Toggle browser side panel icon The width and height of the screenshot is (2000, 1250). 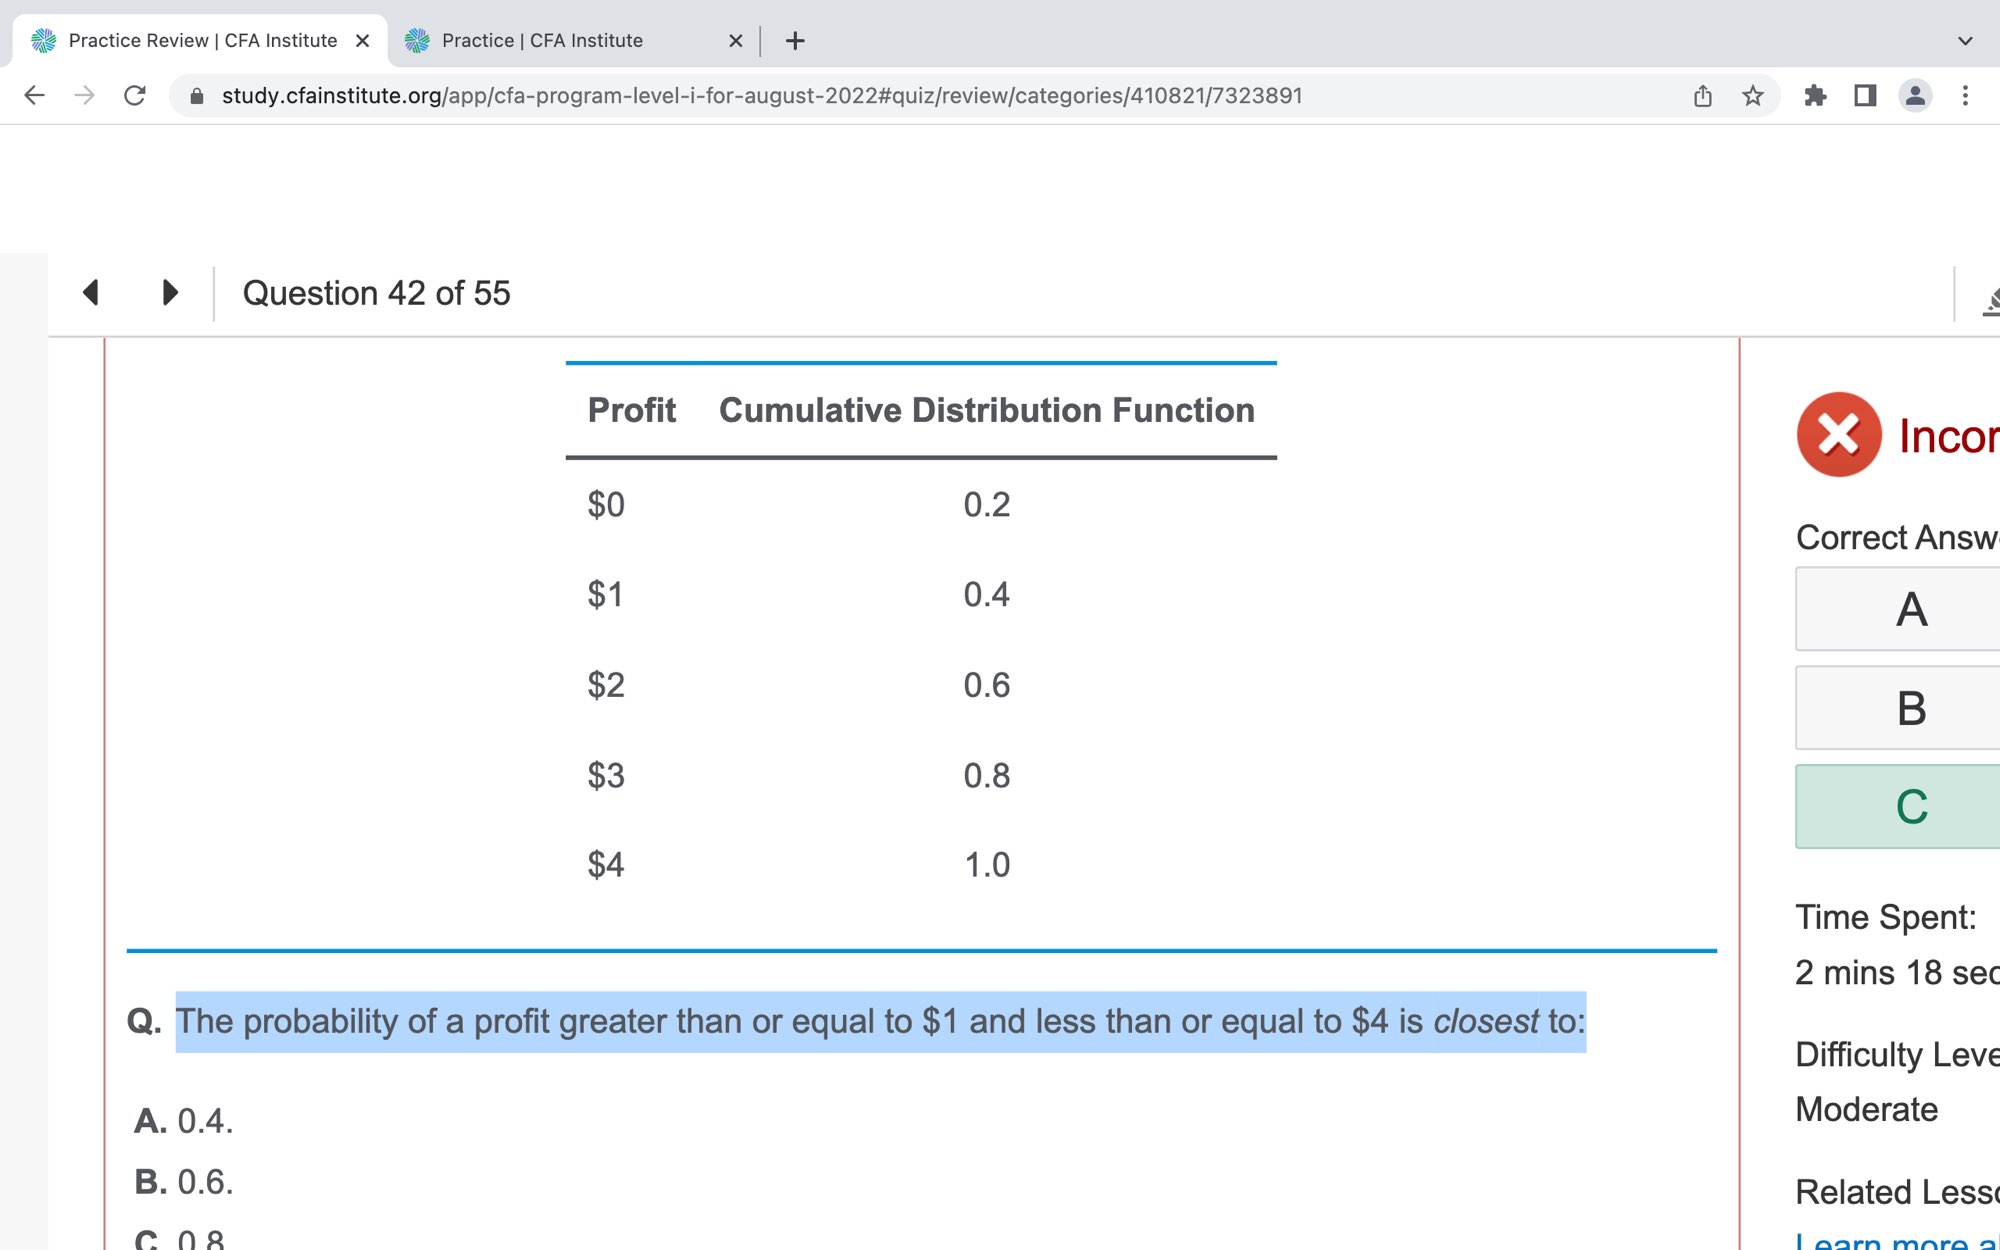click(1865, 96)
